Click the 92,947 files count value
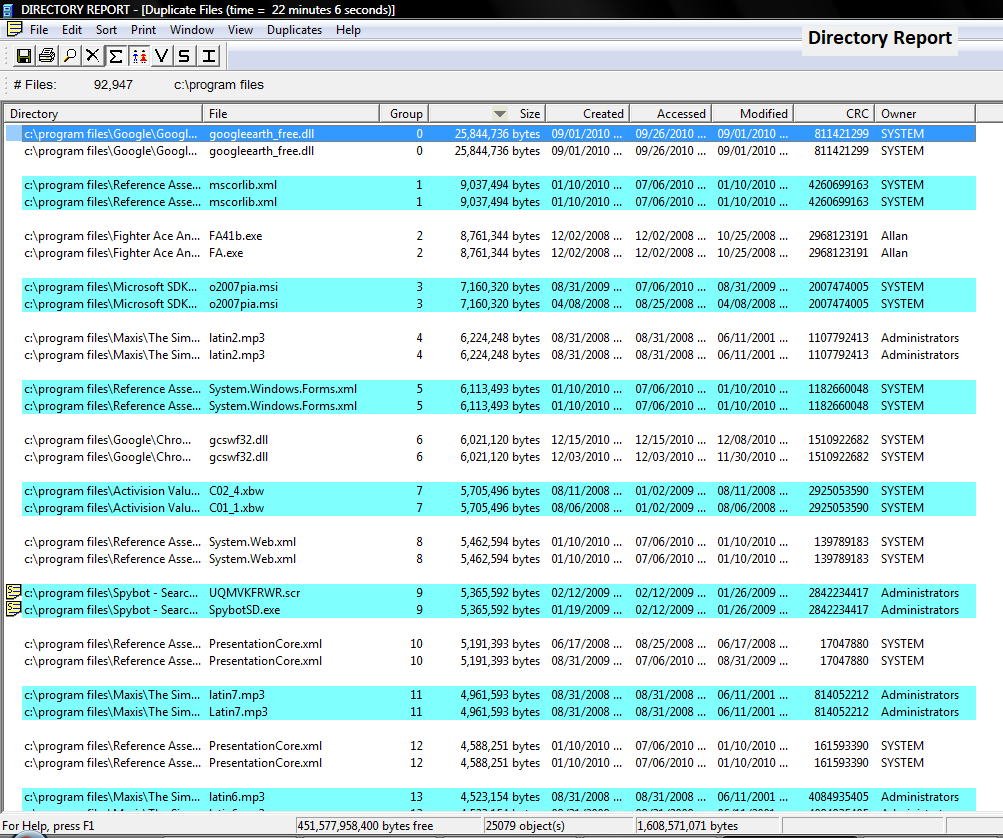Screen dimensions: 1003x838 [113, 84]
